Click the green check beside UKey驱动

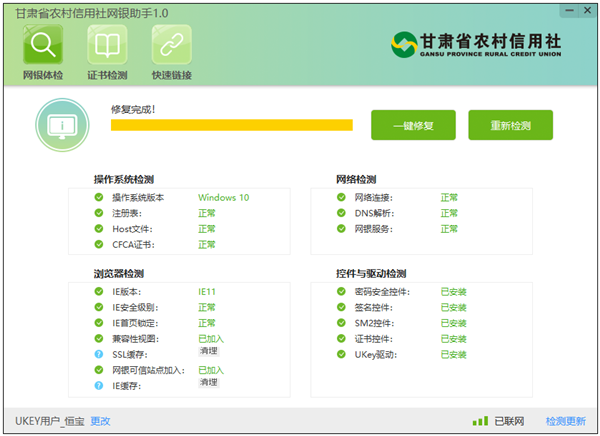click(341, 354)
